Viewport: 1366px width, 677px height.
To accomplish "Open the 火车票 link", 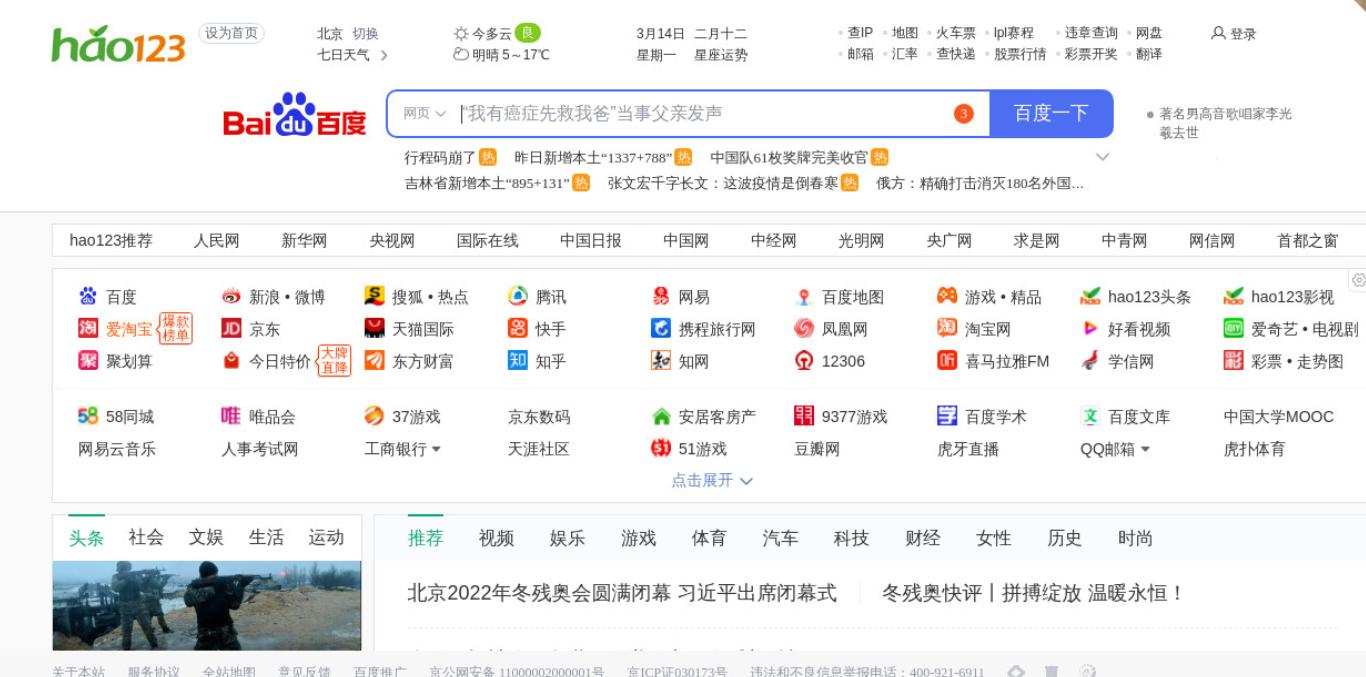I will coord(955,33).
